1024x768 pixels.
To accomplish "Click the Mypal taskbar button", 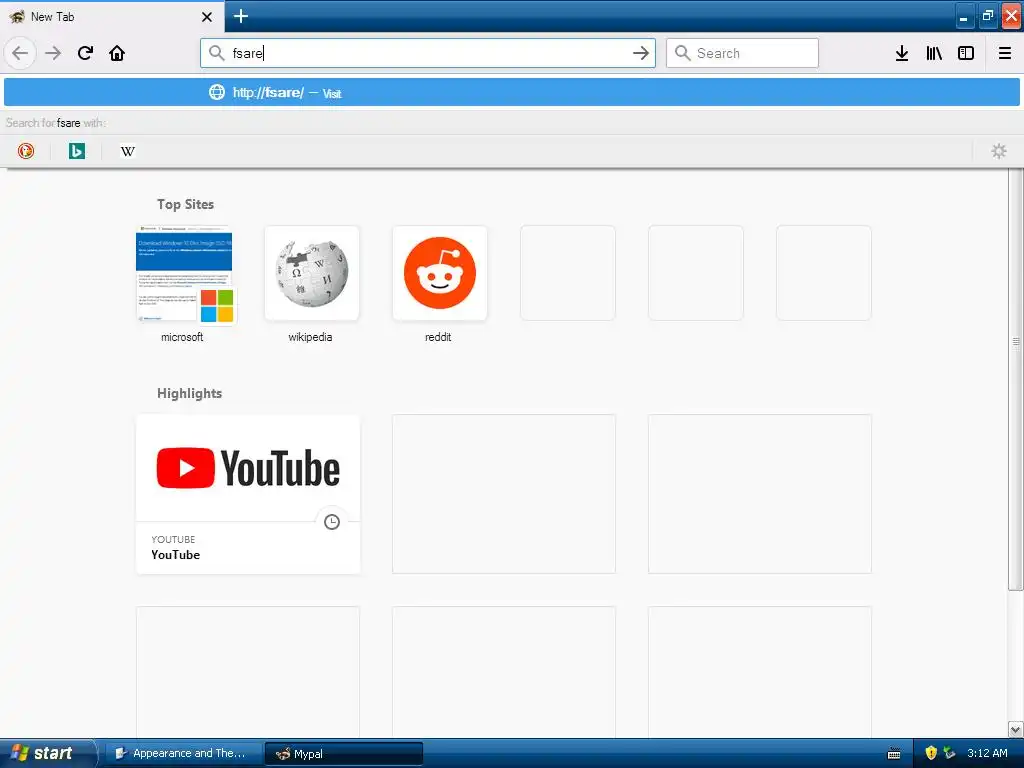I will coord(344,754).
